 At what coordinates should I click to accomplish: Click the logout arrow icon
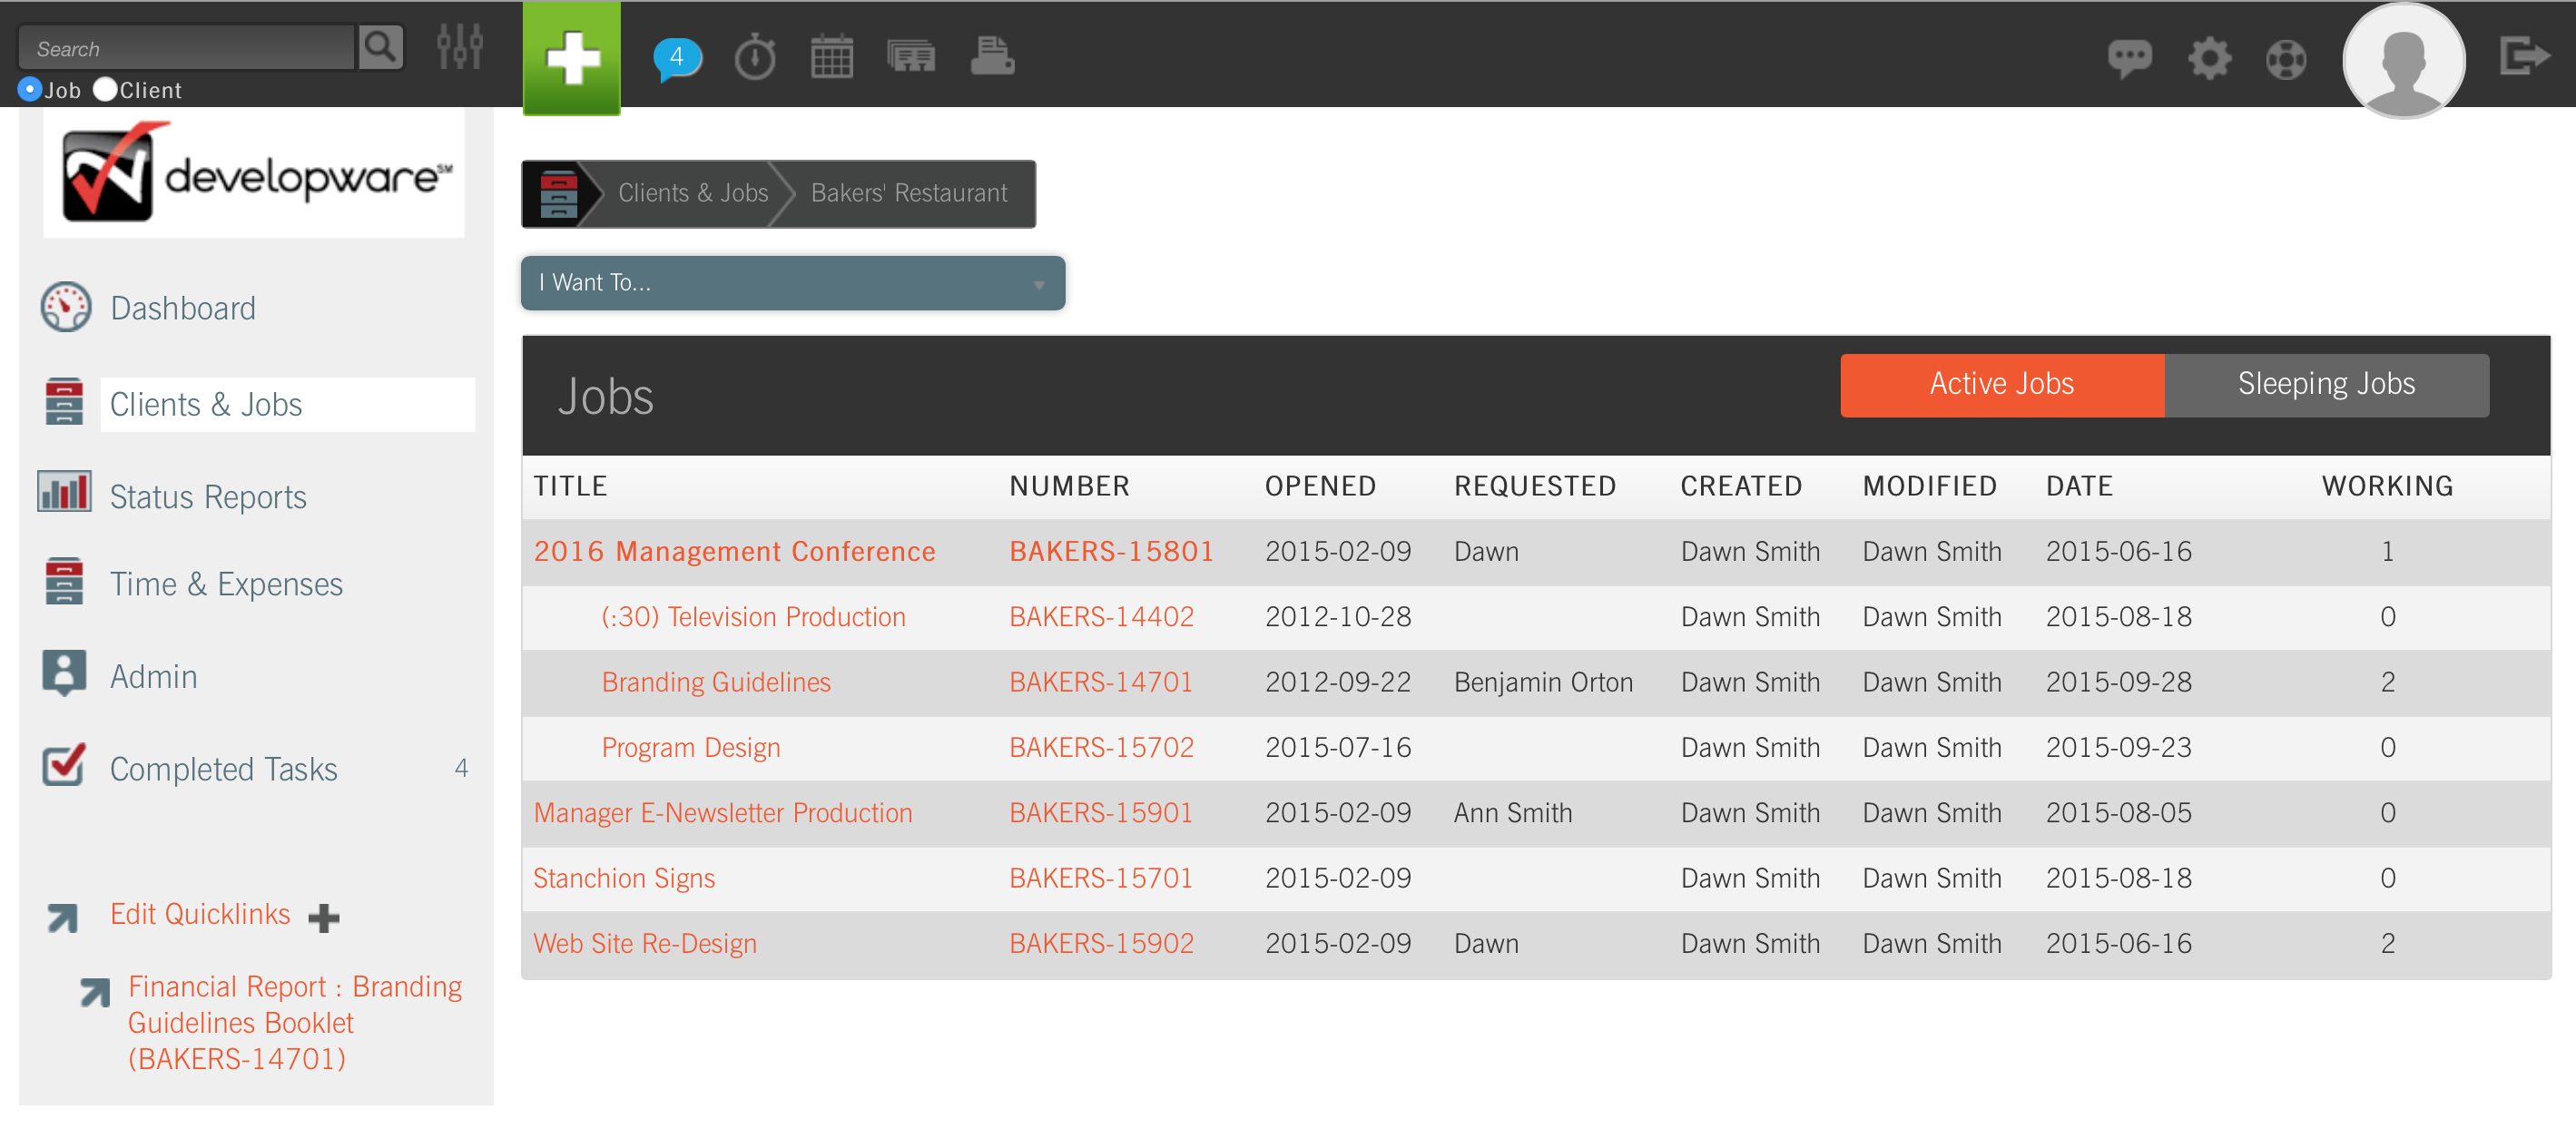pyautogui.click(x=2523, y=55)
